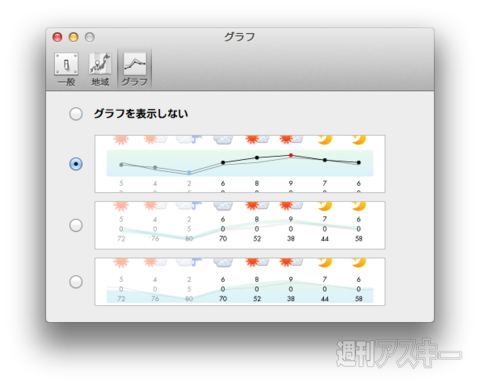Click the filled-area graph preview thumbnail
480x386 pixels.
click(x=240, y=282)
